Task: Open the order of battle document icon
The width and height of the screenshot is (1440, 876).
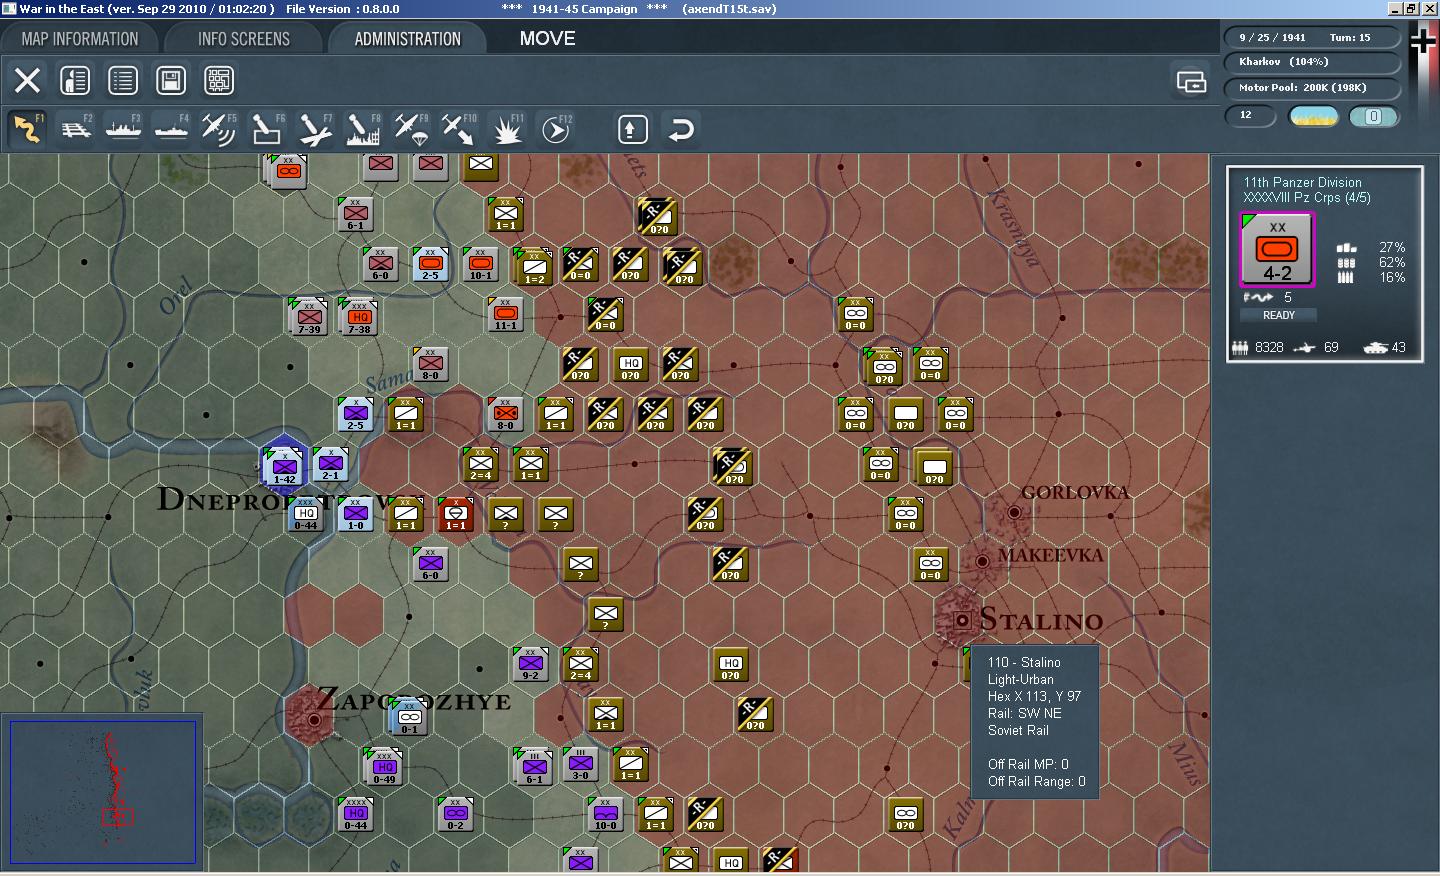Action: point(75,80)
